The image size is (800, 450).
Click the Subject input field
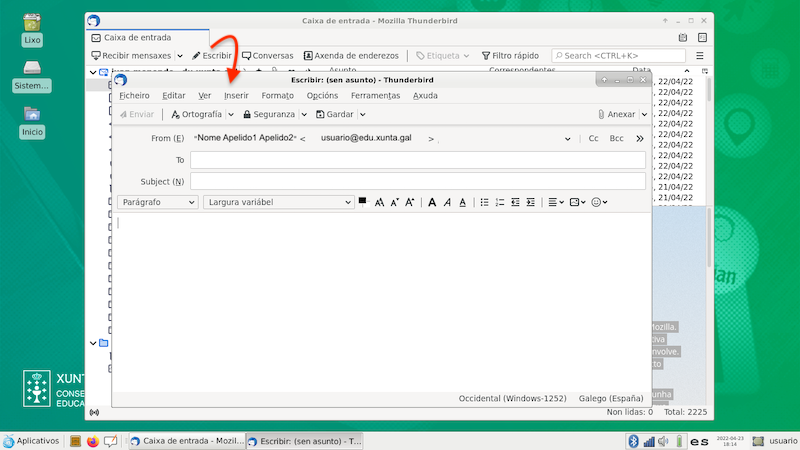click(x=417, y=181)
